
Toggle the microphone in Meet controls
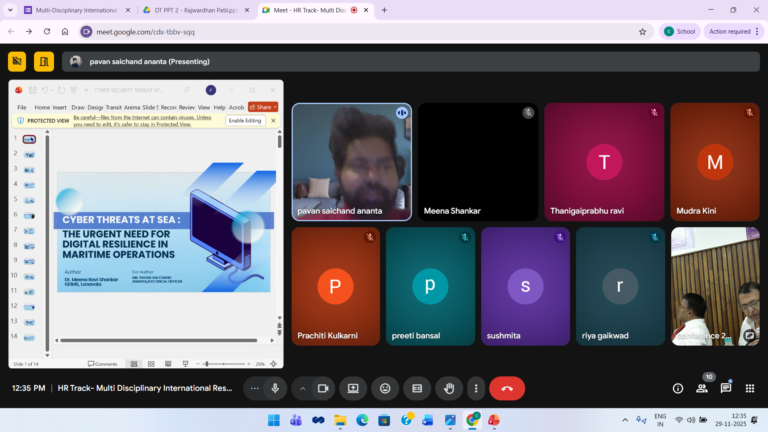275,388
